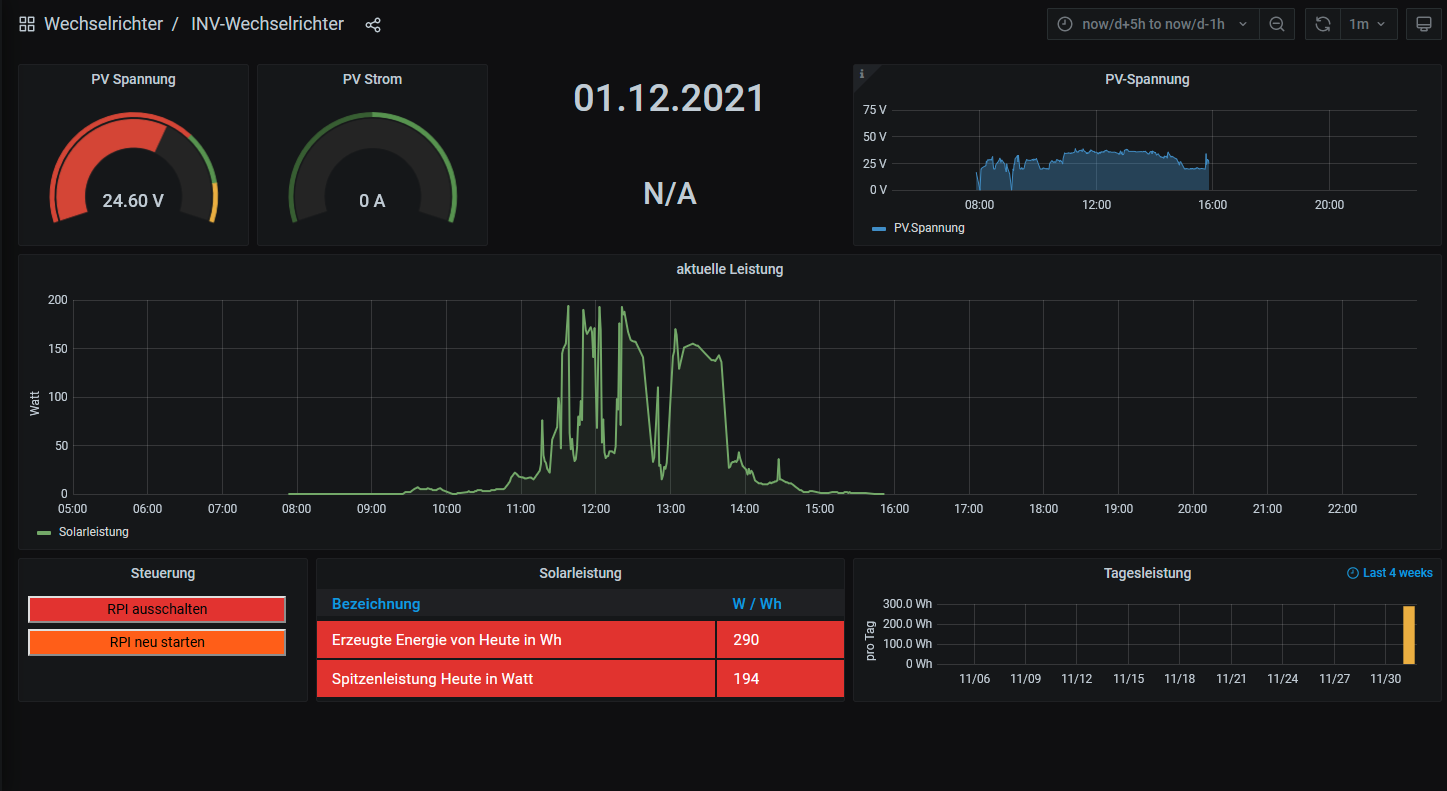This screenshot has width=1447, height=791.
Task: Sort table by Bezeichnung column header
Action: tap(376, 604)
